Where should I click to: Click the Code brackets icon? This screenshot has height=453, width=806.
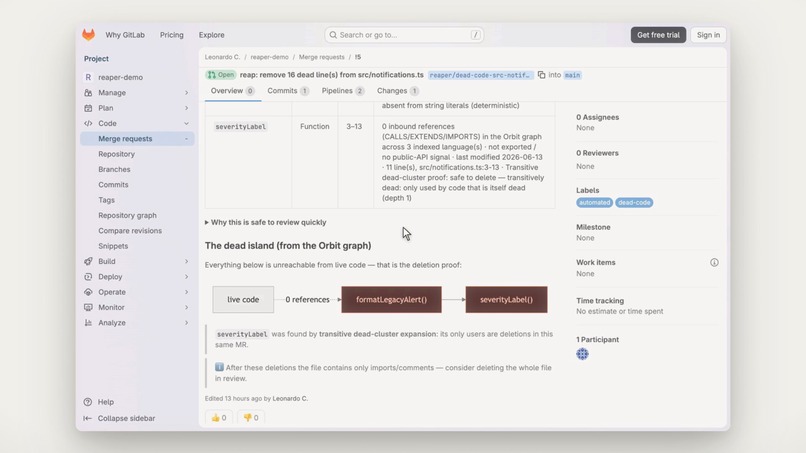(x=88, y=123)
